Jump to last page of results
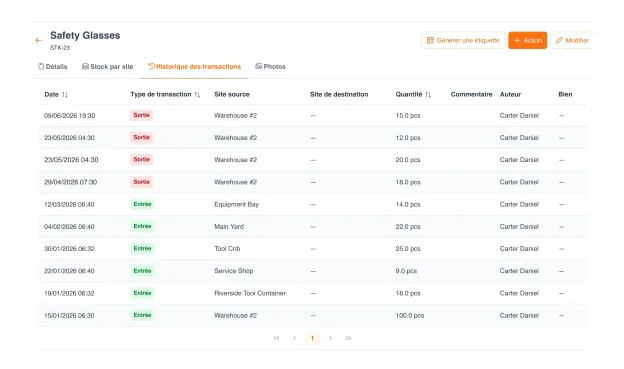 pyautogui.click(x=348, y=338)
